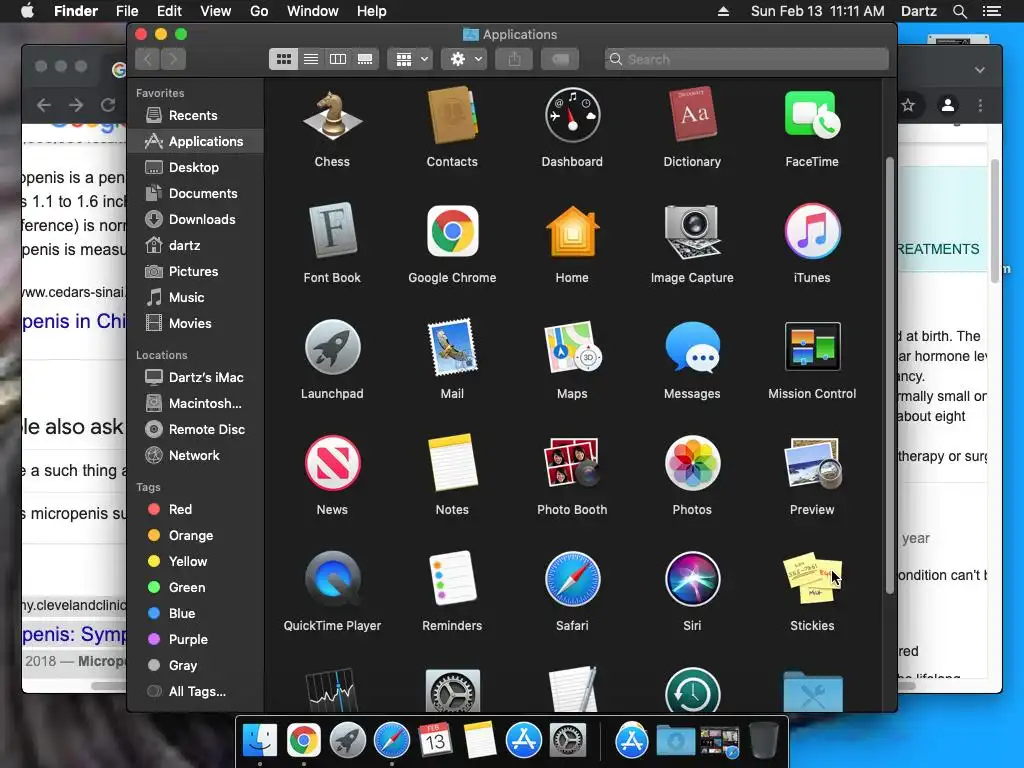Open Documents from the sidebar
This screenshot has width=1024, height=768.
coord(195,194)
